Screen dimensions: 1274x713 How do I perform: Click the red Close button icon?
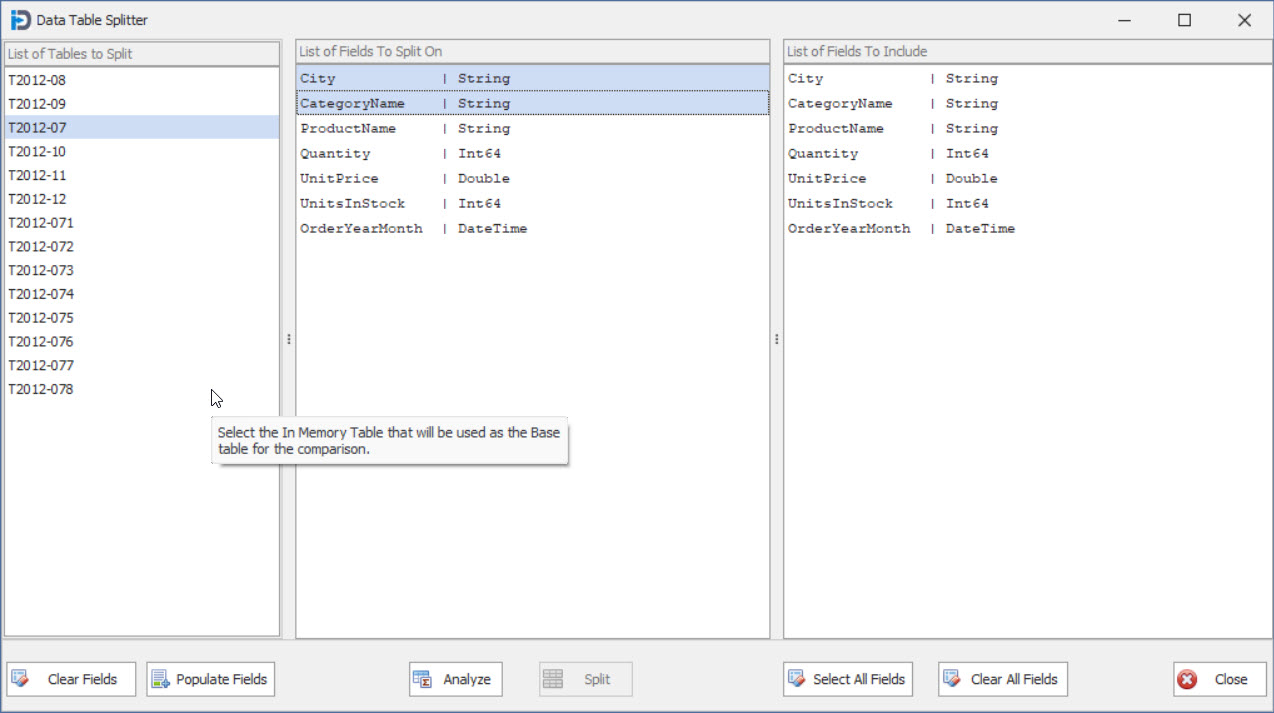point(1187,679)
